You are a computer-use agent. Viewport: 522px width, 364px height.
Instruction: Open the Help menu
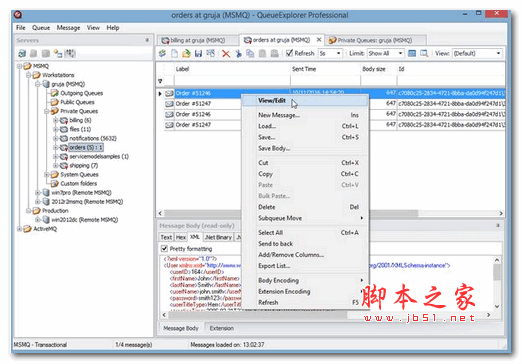(x=113, y=28)
